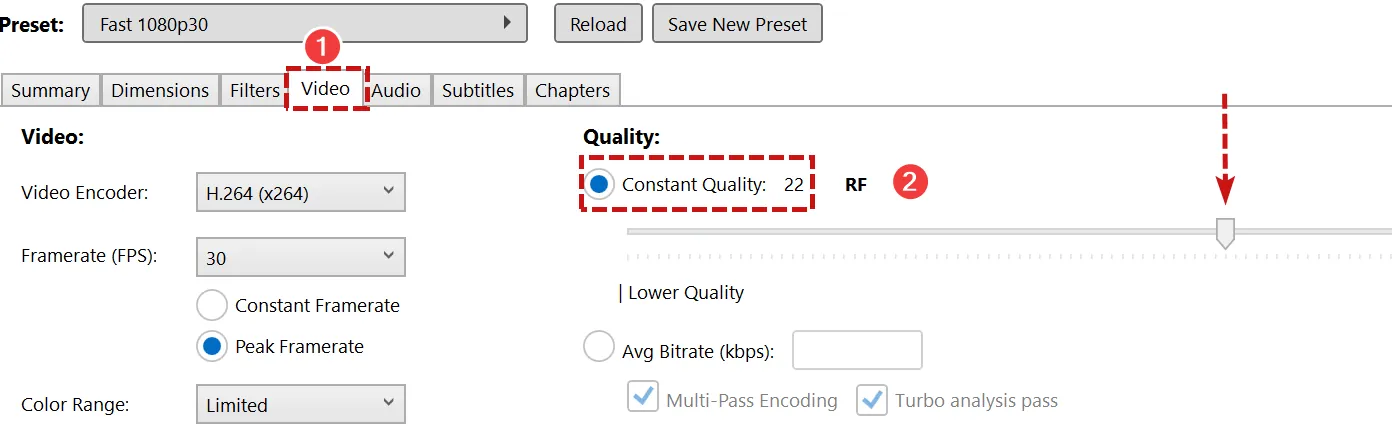Switch to the Audio tab
The image size is (1392, 435).
[x=396, y=90]
